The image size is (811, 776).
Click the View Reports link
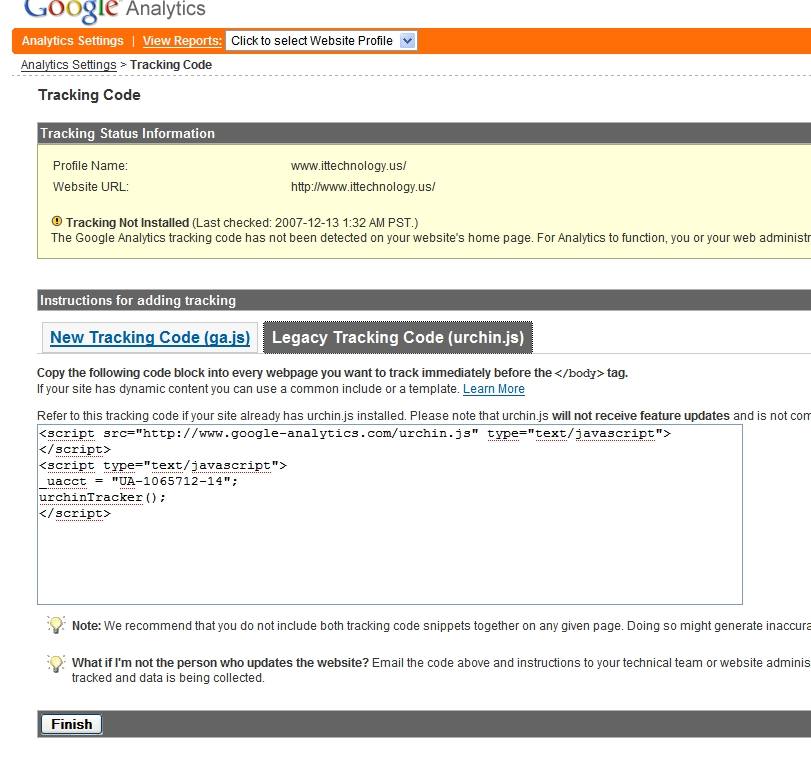pos(182,41)
